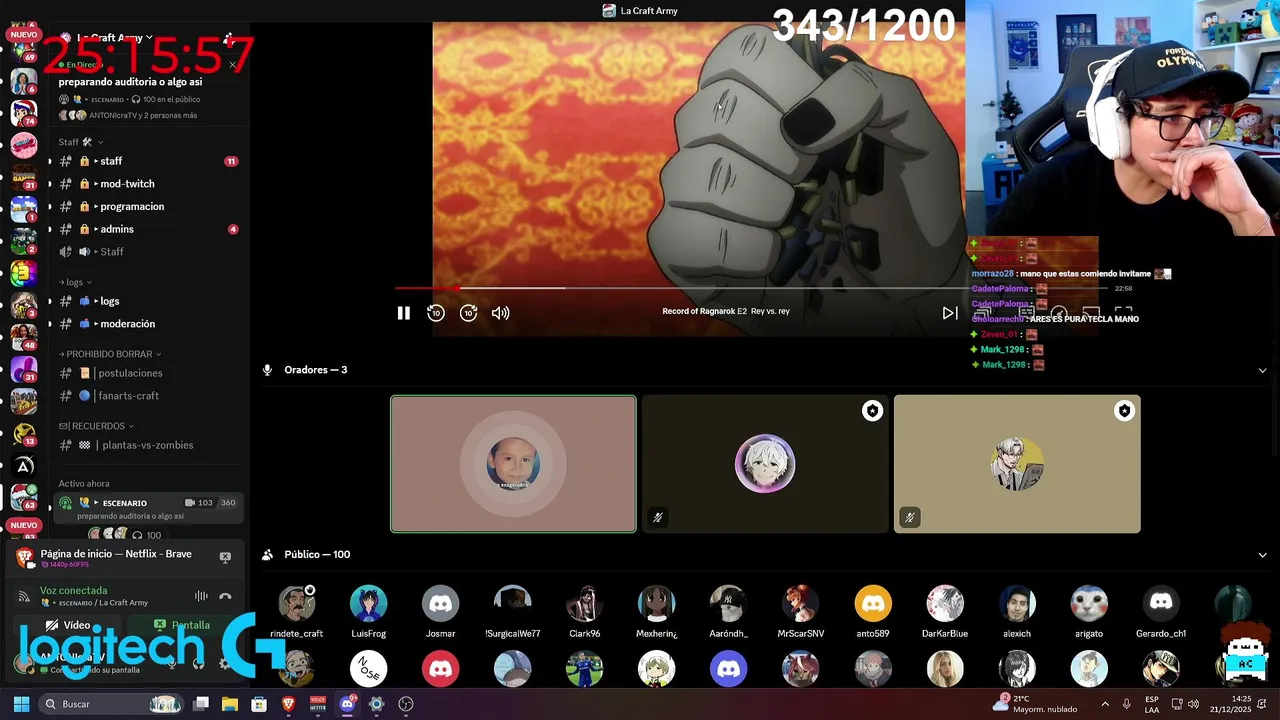1280x720 pixels.
Task: Open the logs channel
Action: [146, 301]
